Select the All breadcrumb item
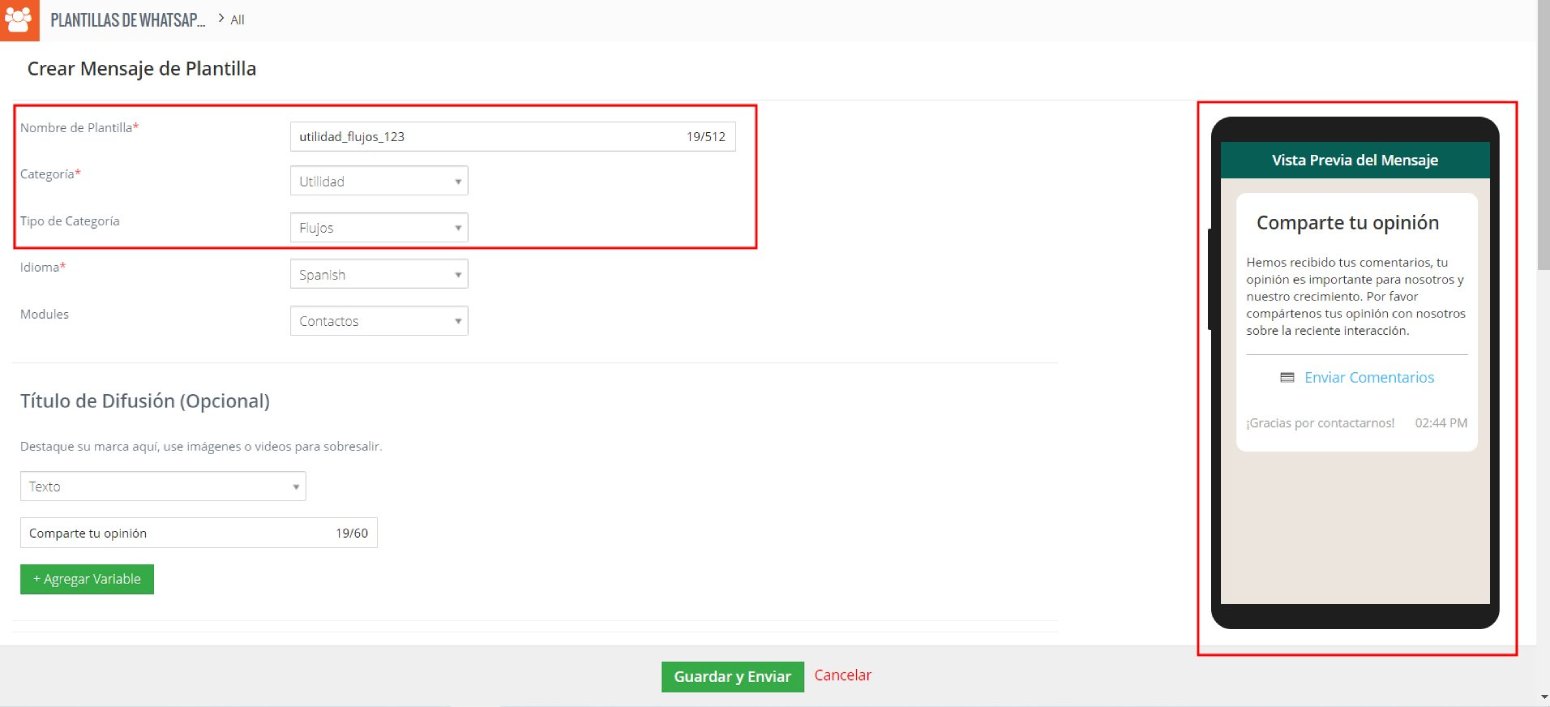The image size is (1550, 707). [237, 20]
